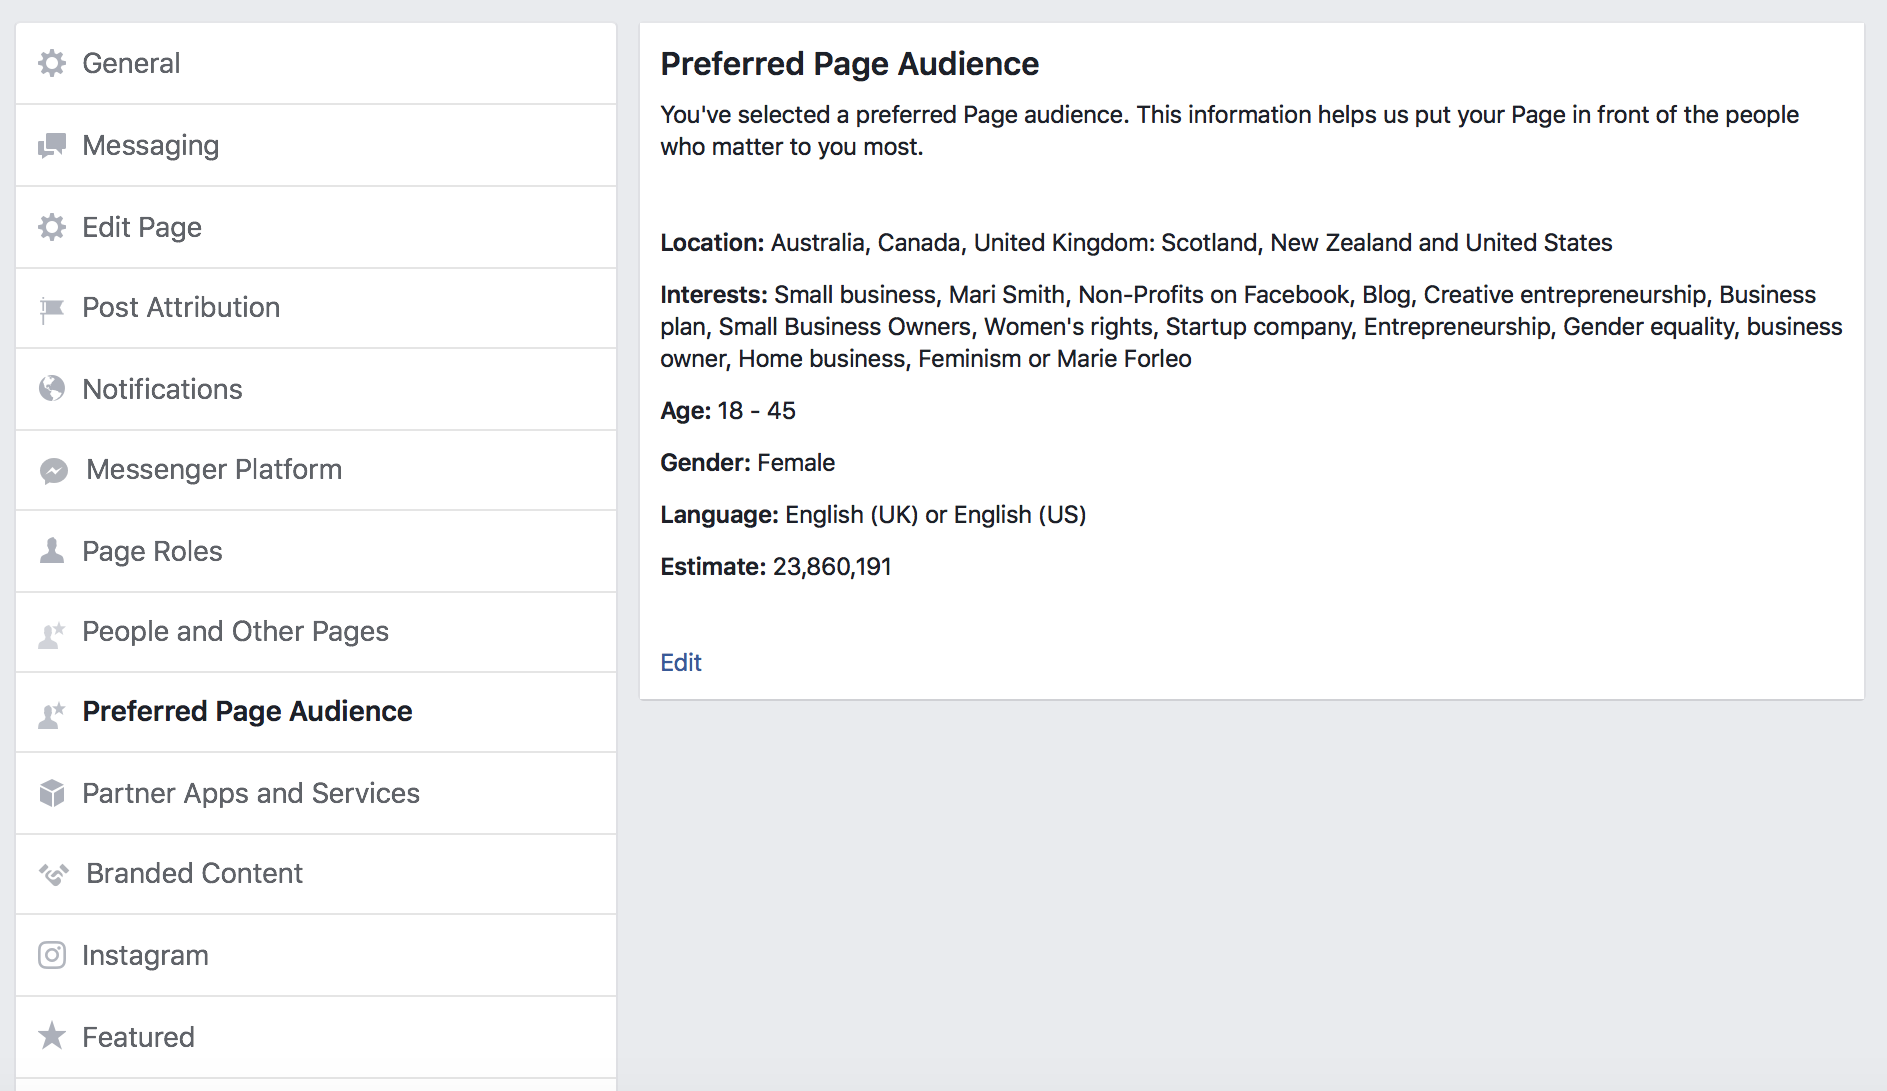
Task: Open the General settings section
Action: [x=316, y=63]
